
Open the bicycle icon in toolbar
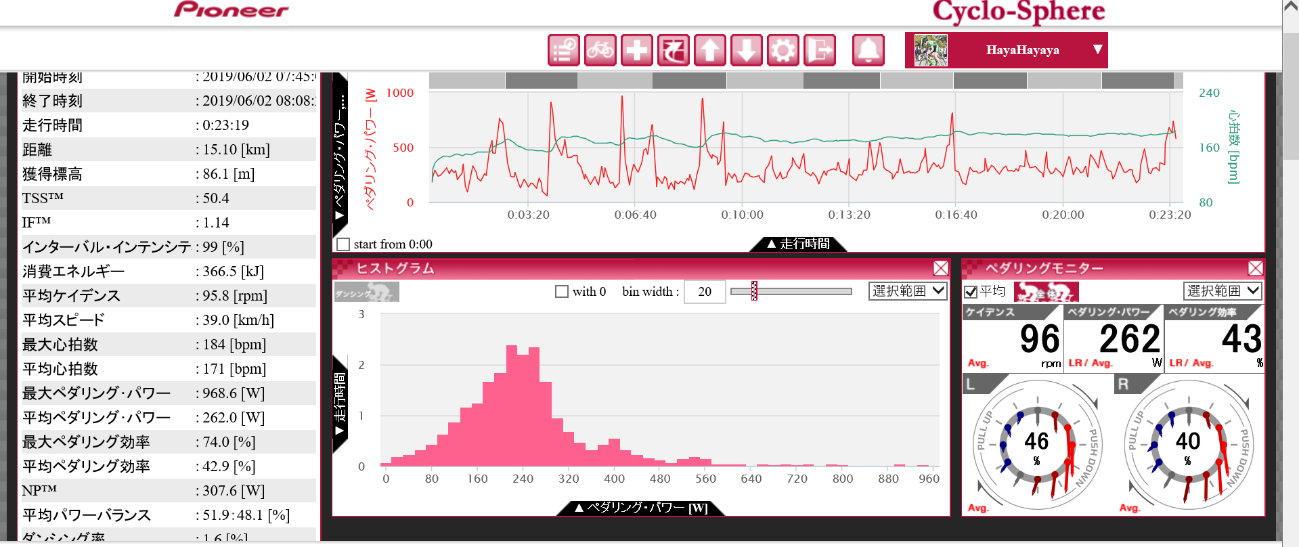click(x=600, y=50)
